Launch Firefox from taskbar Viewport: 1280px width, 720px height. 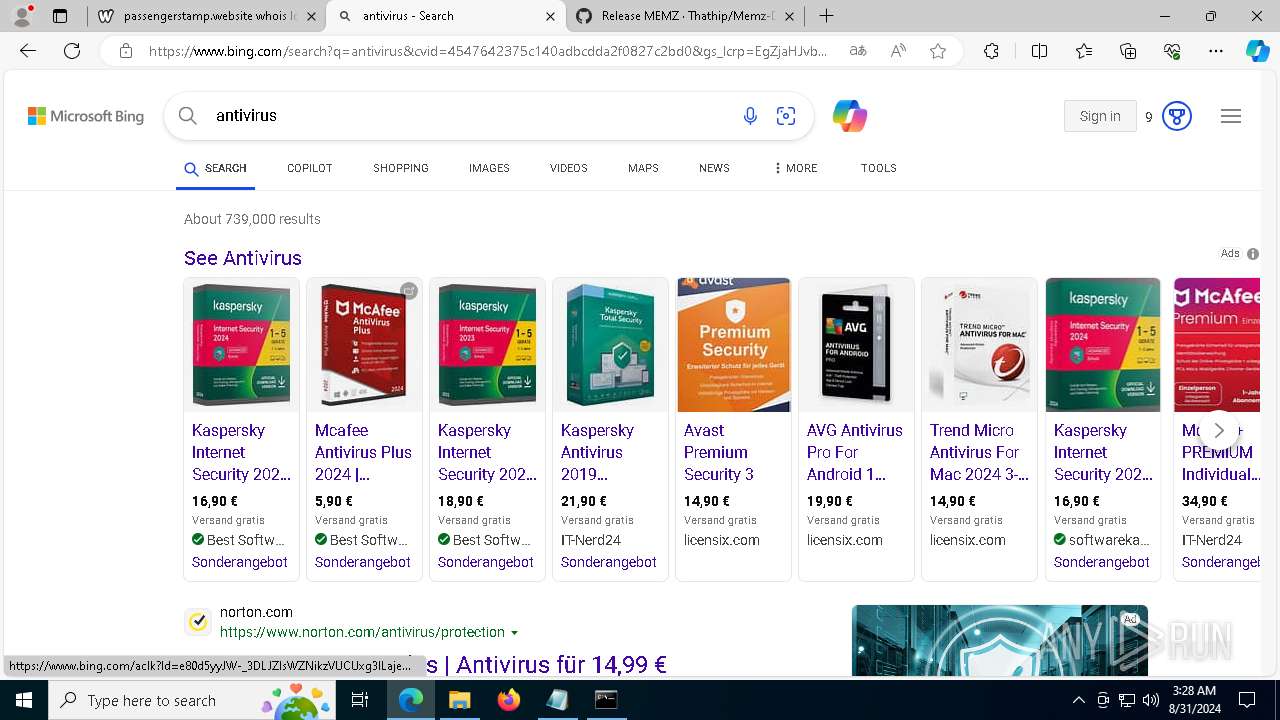pyautogui.click(x=508, y=700)
